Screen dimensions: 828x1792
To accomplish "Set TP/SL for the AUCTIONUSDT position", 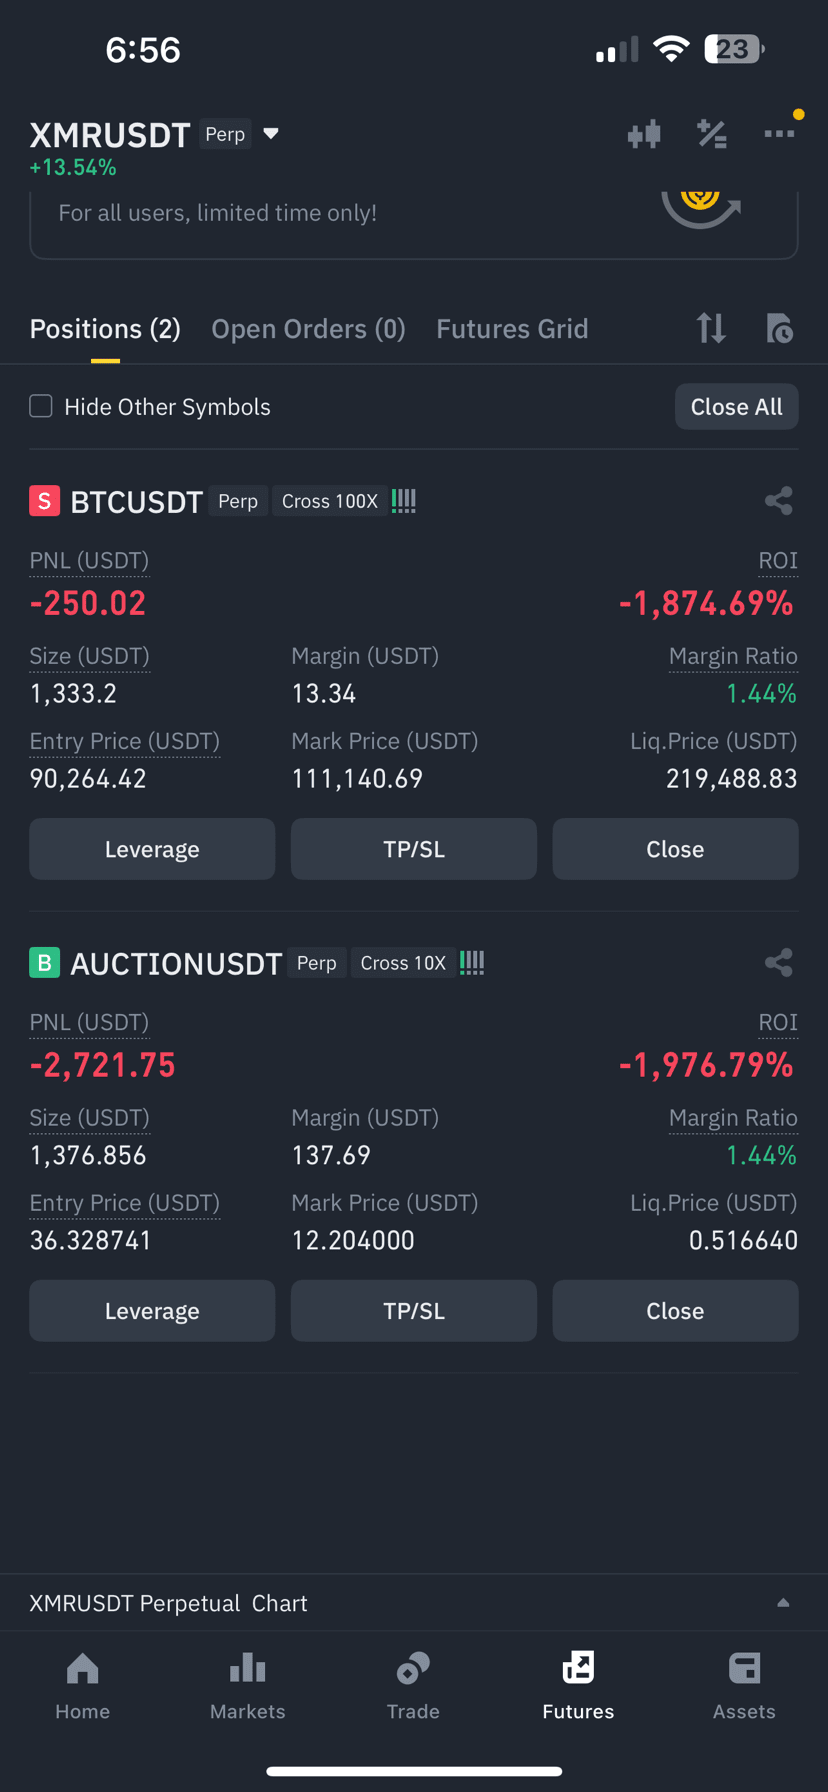I will tap(414, 1311).
